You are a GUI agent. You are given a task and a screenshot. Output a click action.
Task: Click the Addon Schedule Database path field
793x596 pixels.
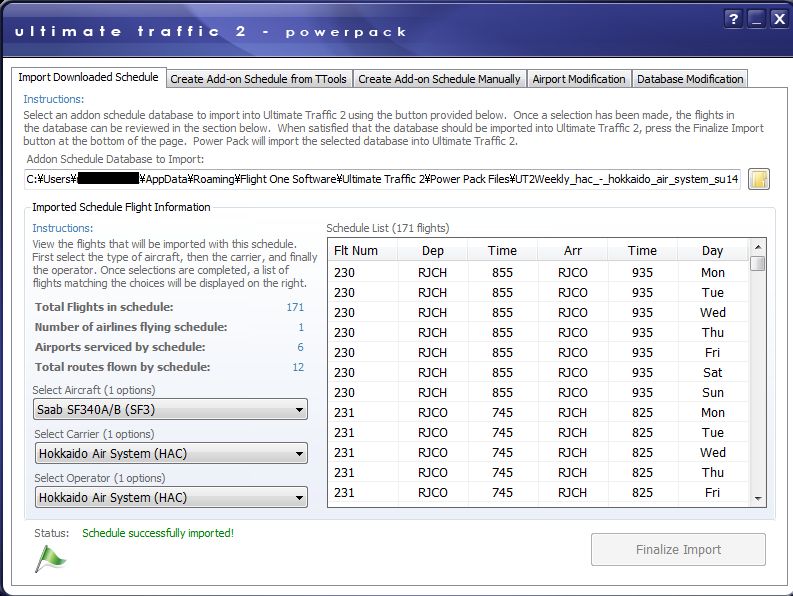point(382,179)
